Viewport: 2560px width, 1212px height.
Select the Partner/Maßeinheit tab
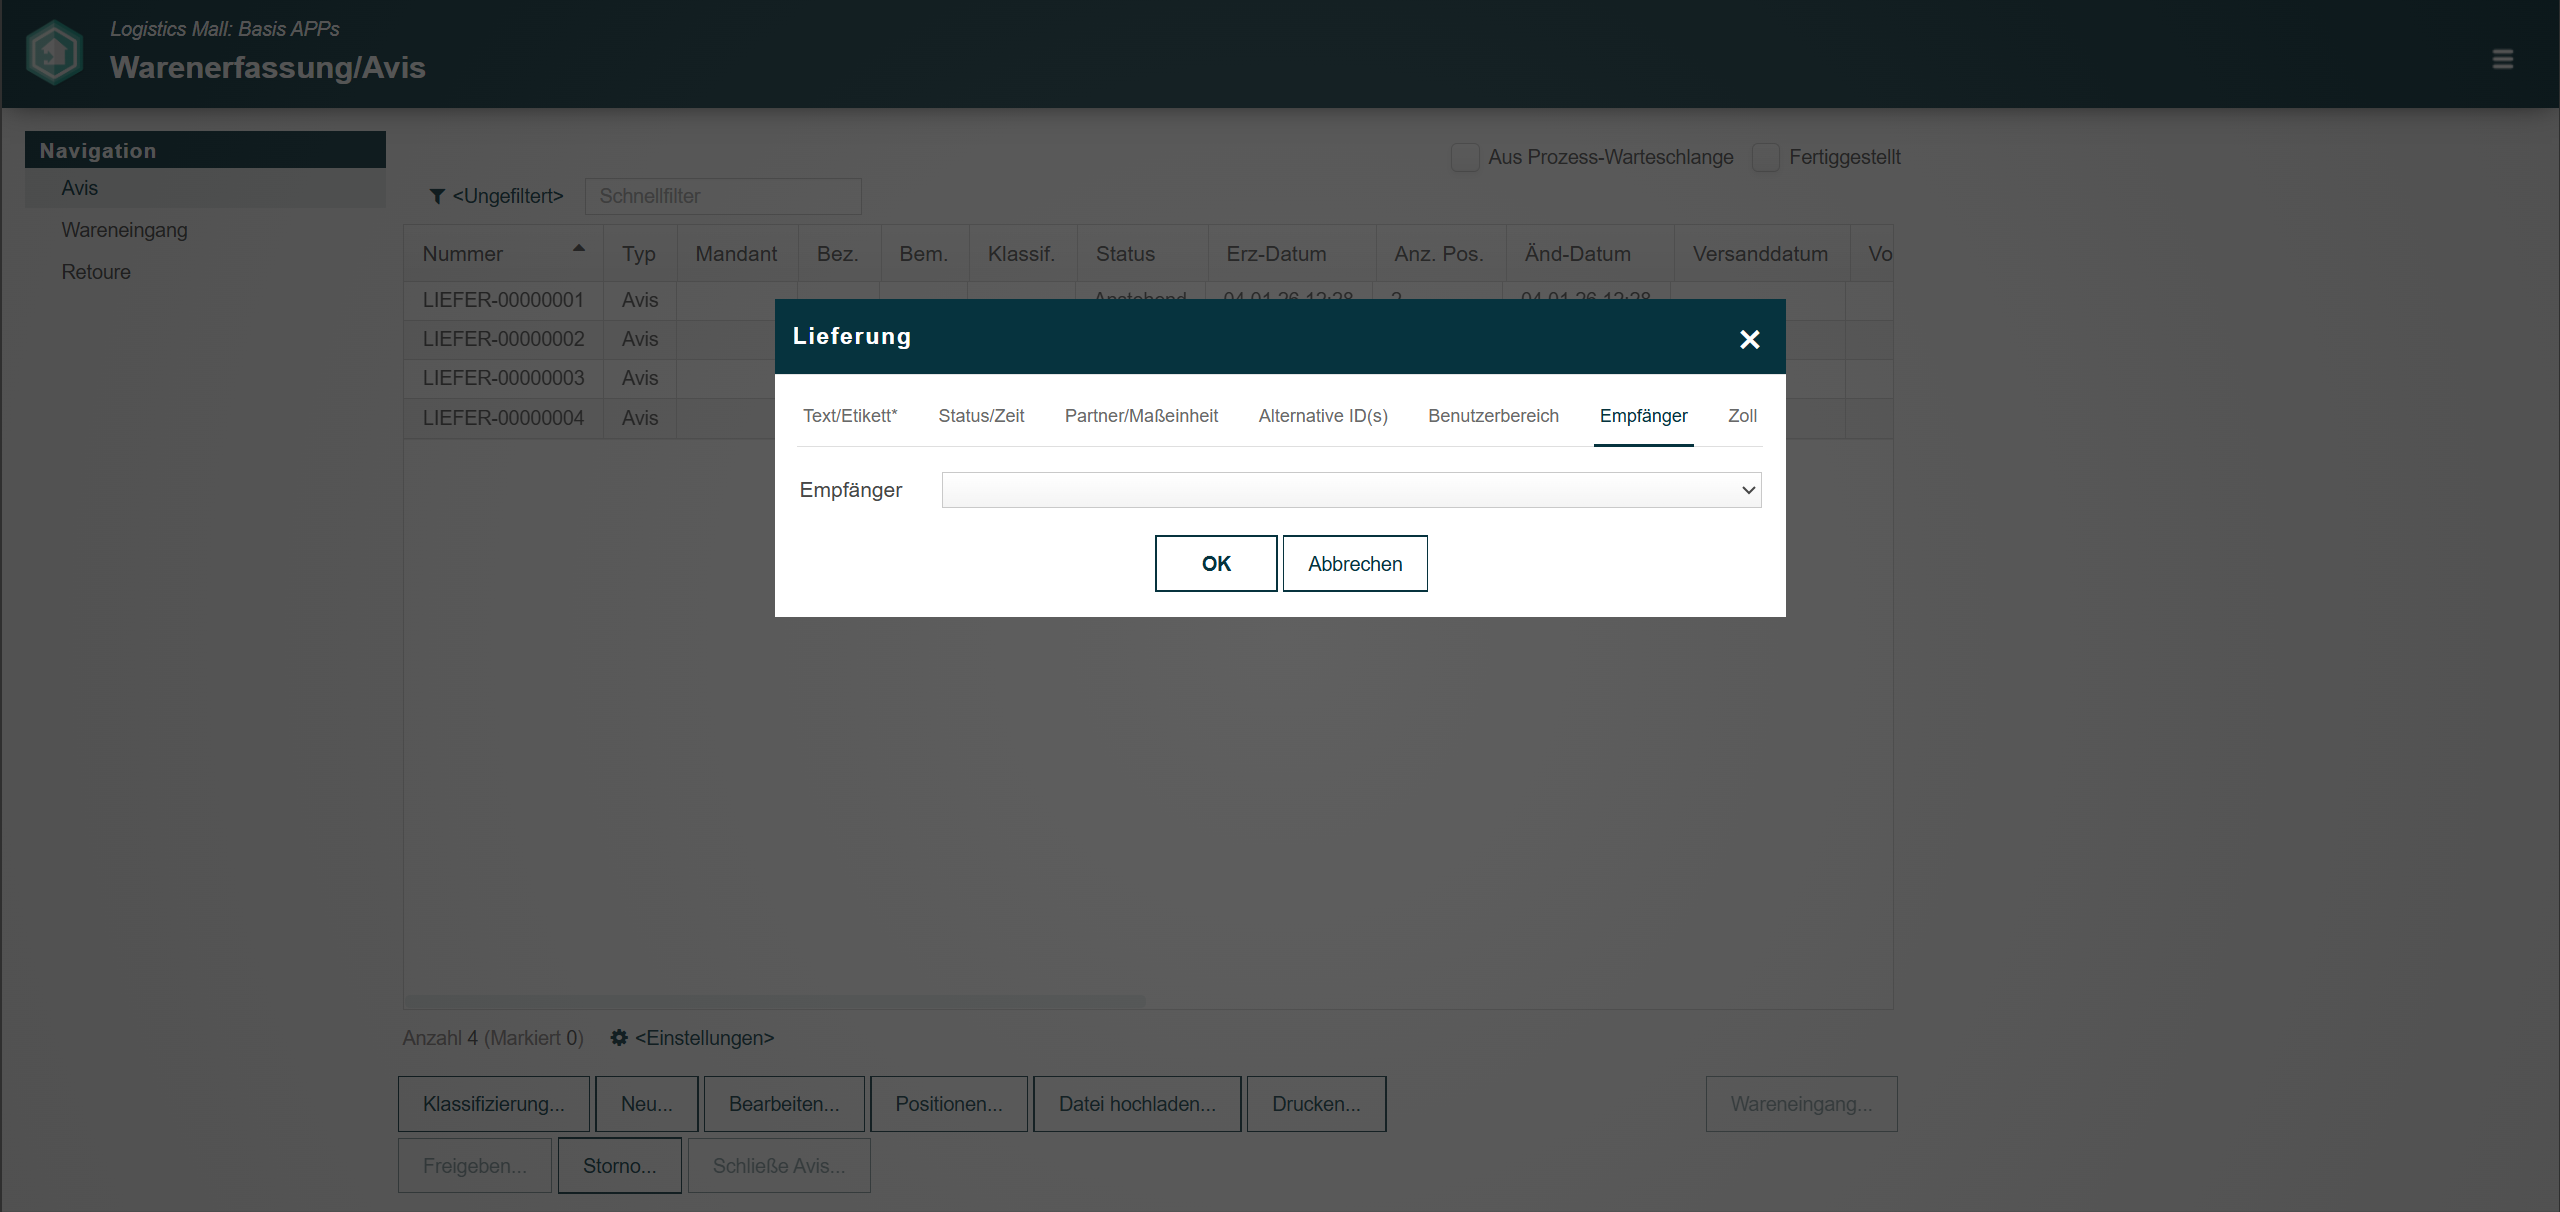1141,416
